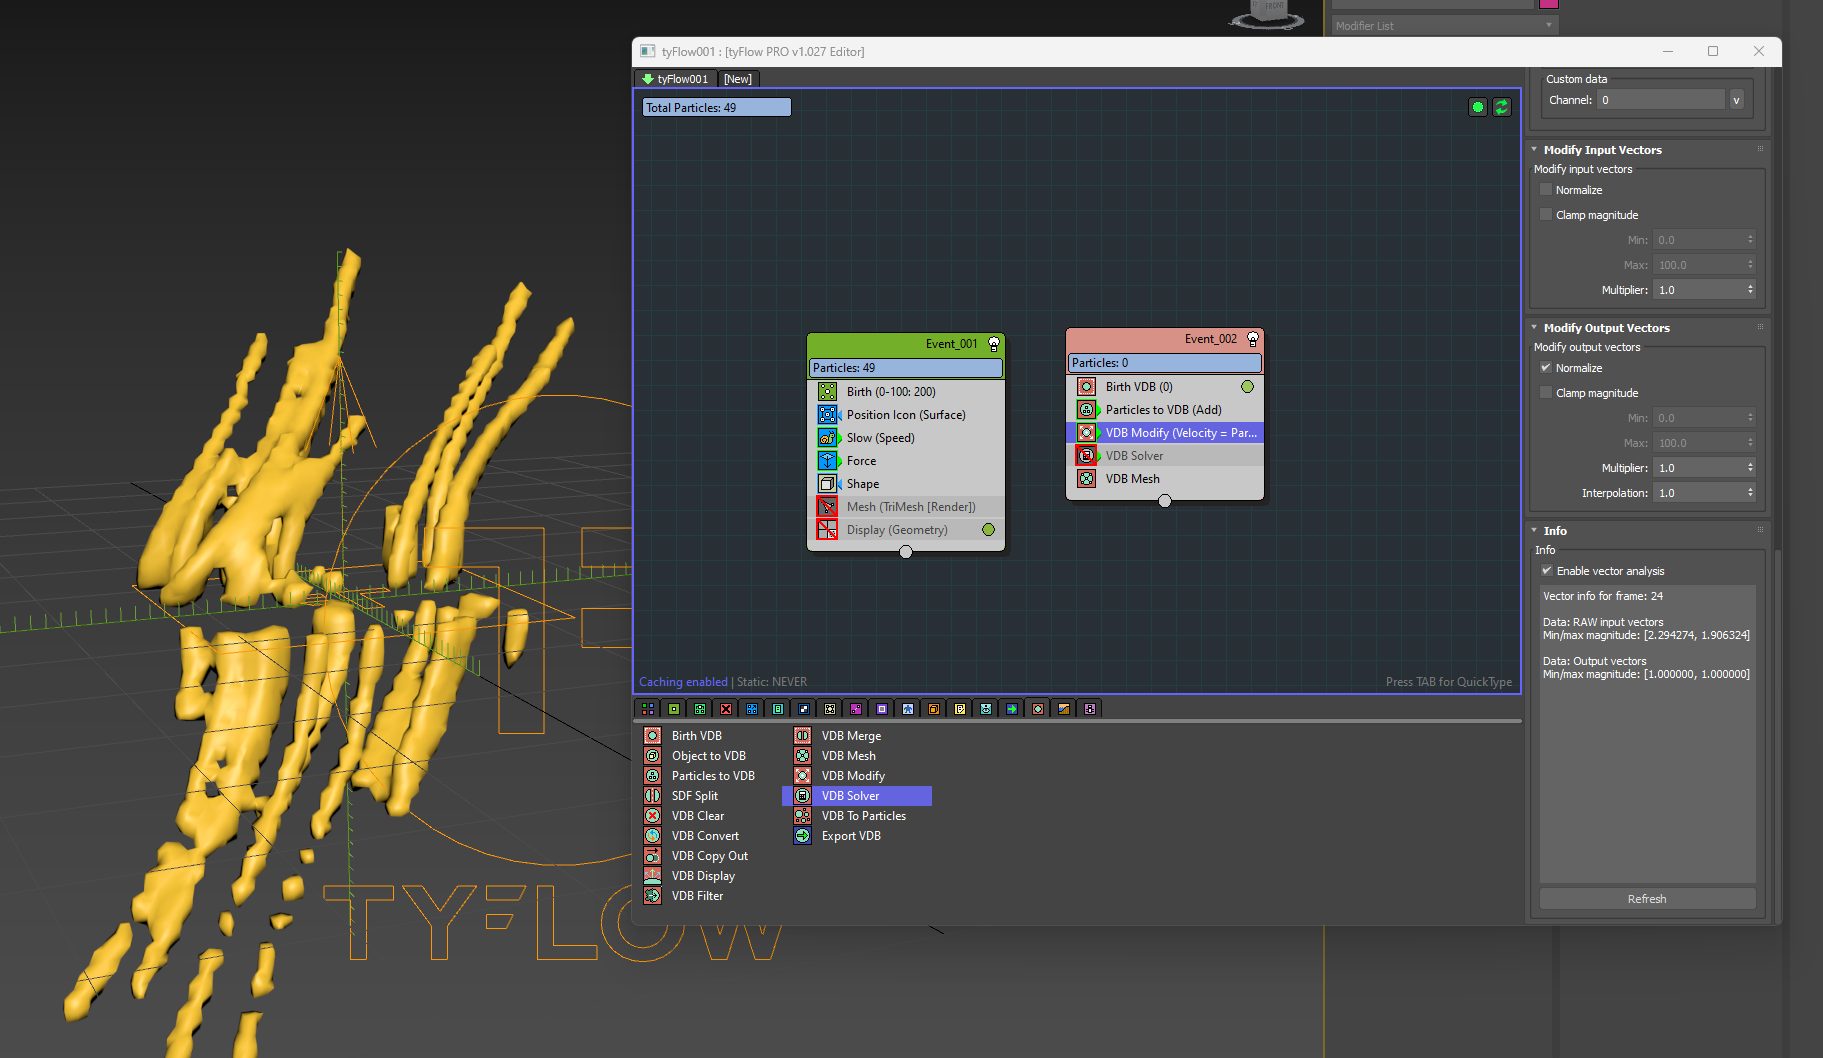This screenshot has width=1823, height=1058.
Task: Select Position Icon (Surface) operator
Action: pos(906,415)
